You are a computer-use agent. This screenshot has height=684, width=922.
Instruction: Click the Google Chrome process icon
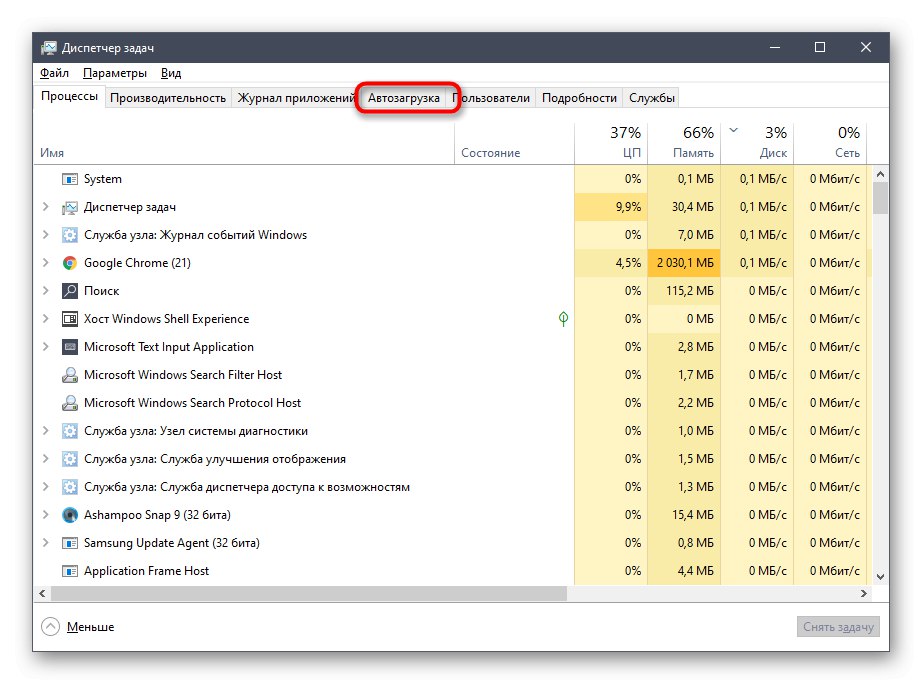pos(70,263)
